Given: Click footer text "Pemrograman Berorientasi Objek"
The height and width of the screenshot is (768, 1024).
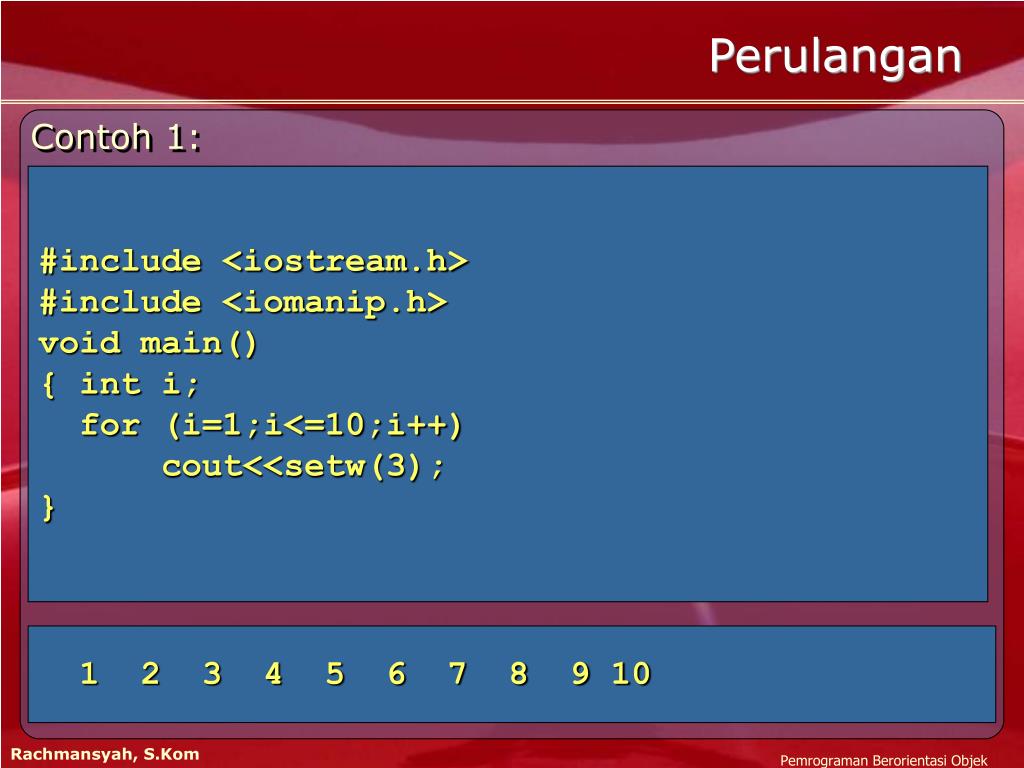Looking at the screenshot, I should 884,760.
